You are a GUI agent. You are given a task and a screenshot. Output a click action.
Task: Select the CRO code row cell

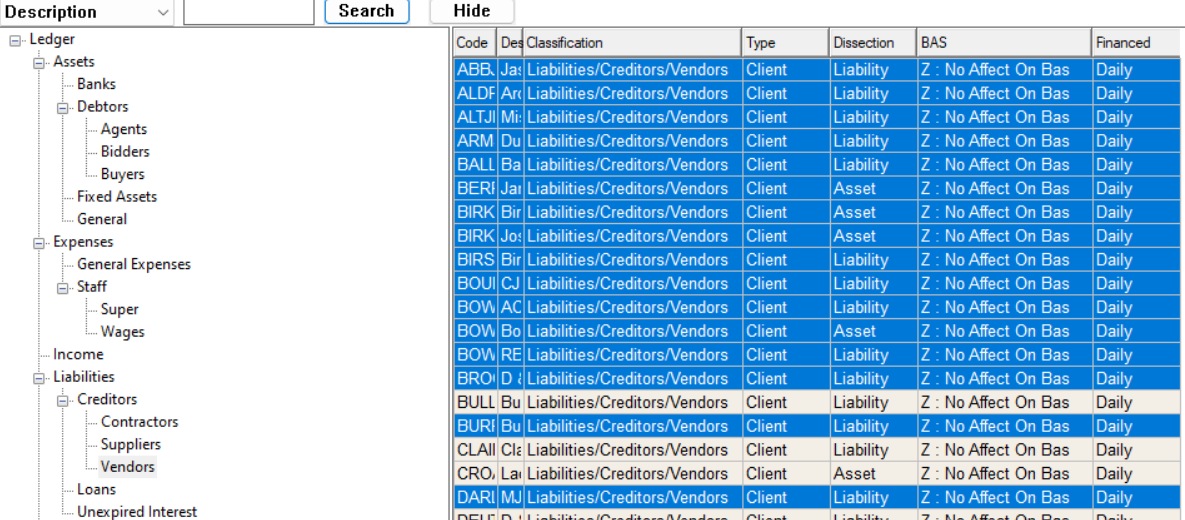point(475,474)
